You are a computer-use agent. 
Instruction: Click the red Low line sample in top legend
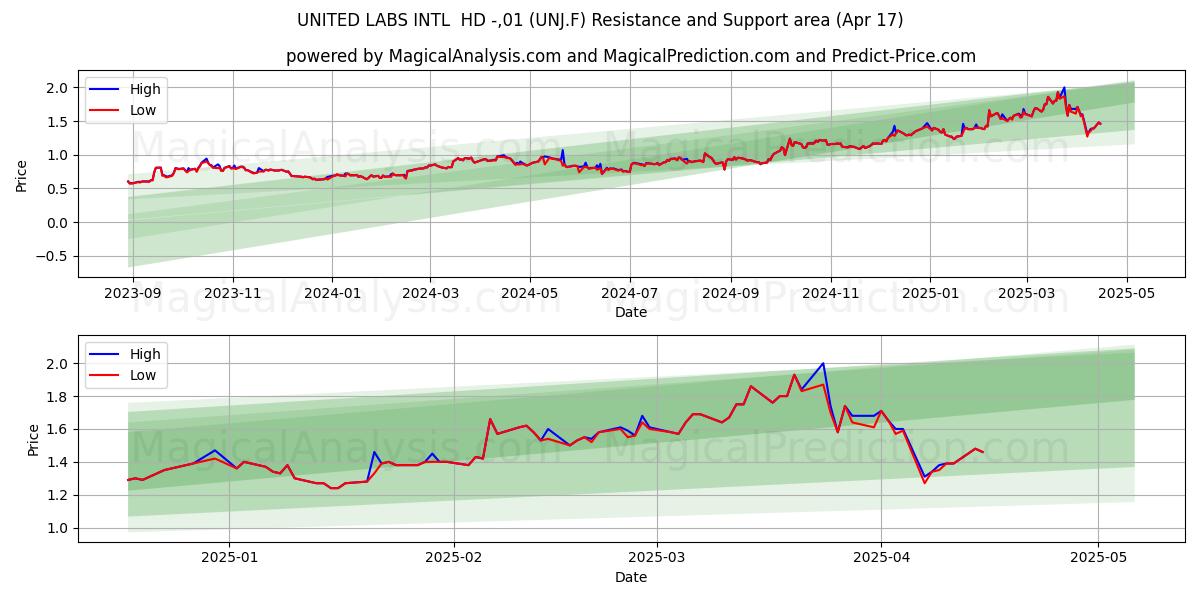click(x=105, y=110)
